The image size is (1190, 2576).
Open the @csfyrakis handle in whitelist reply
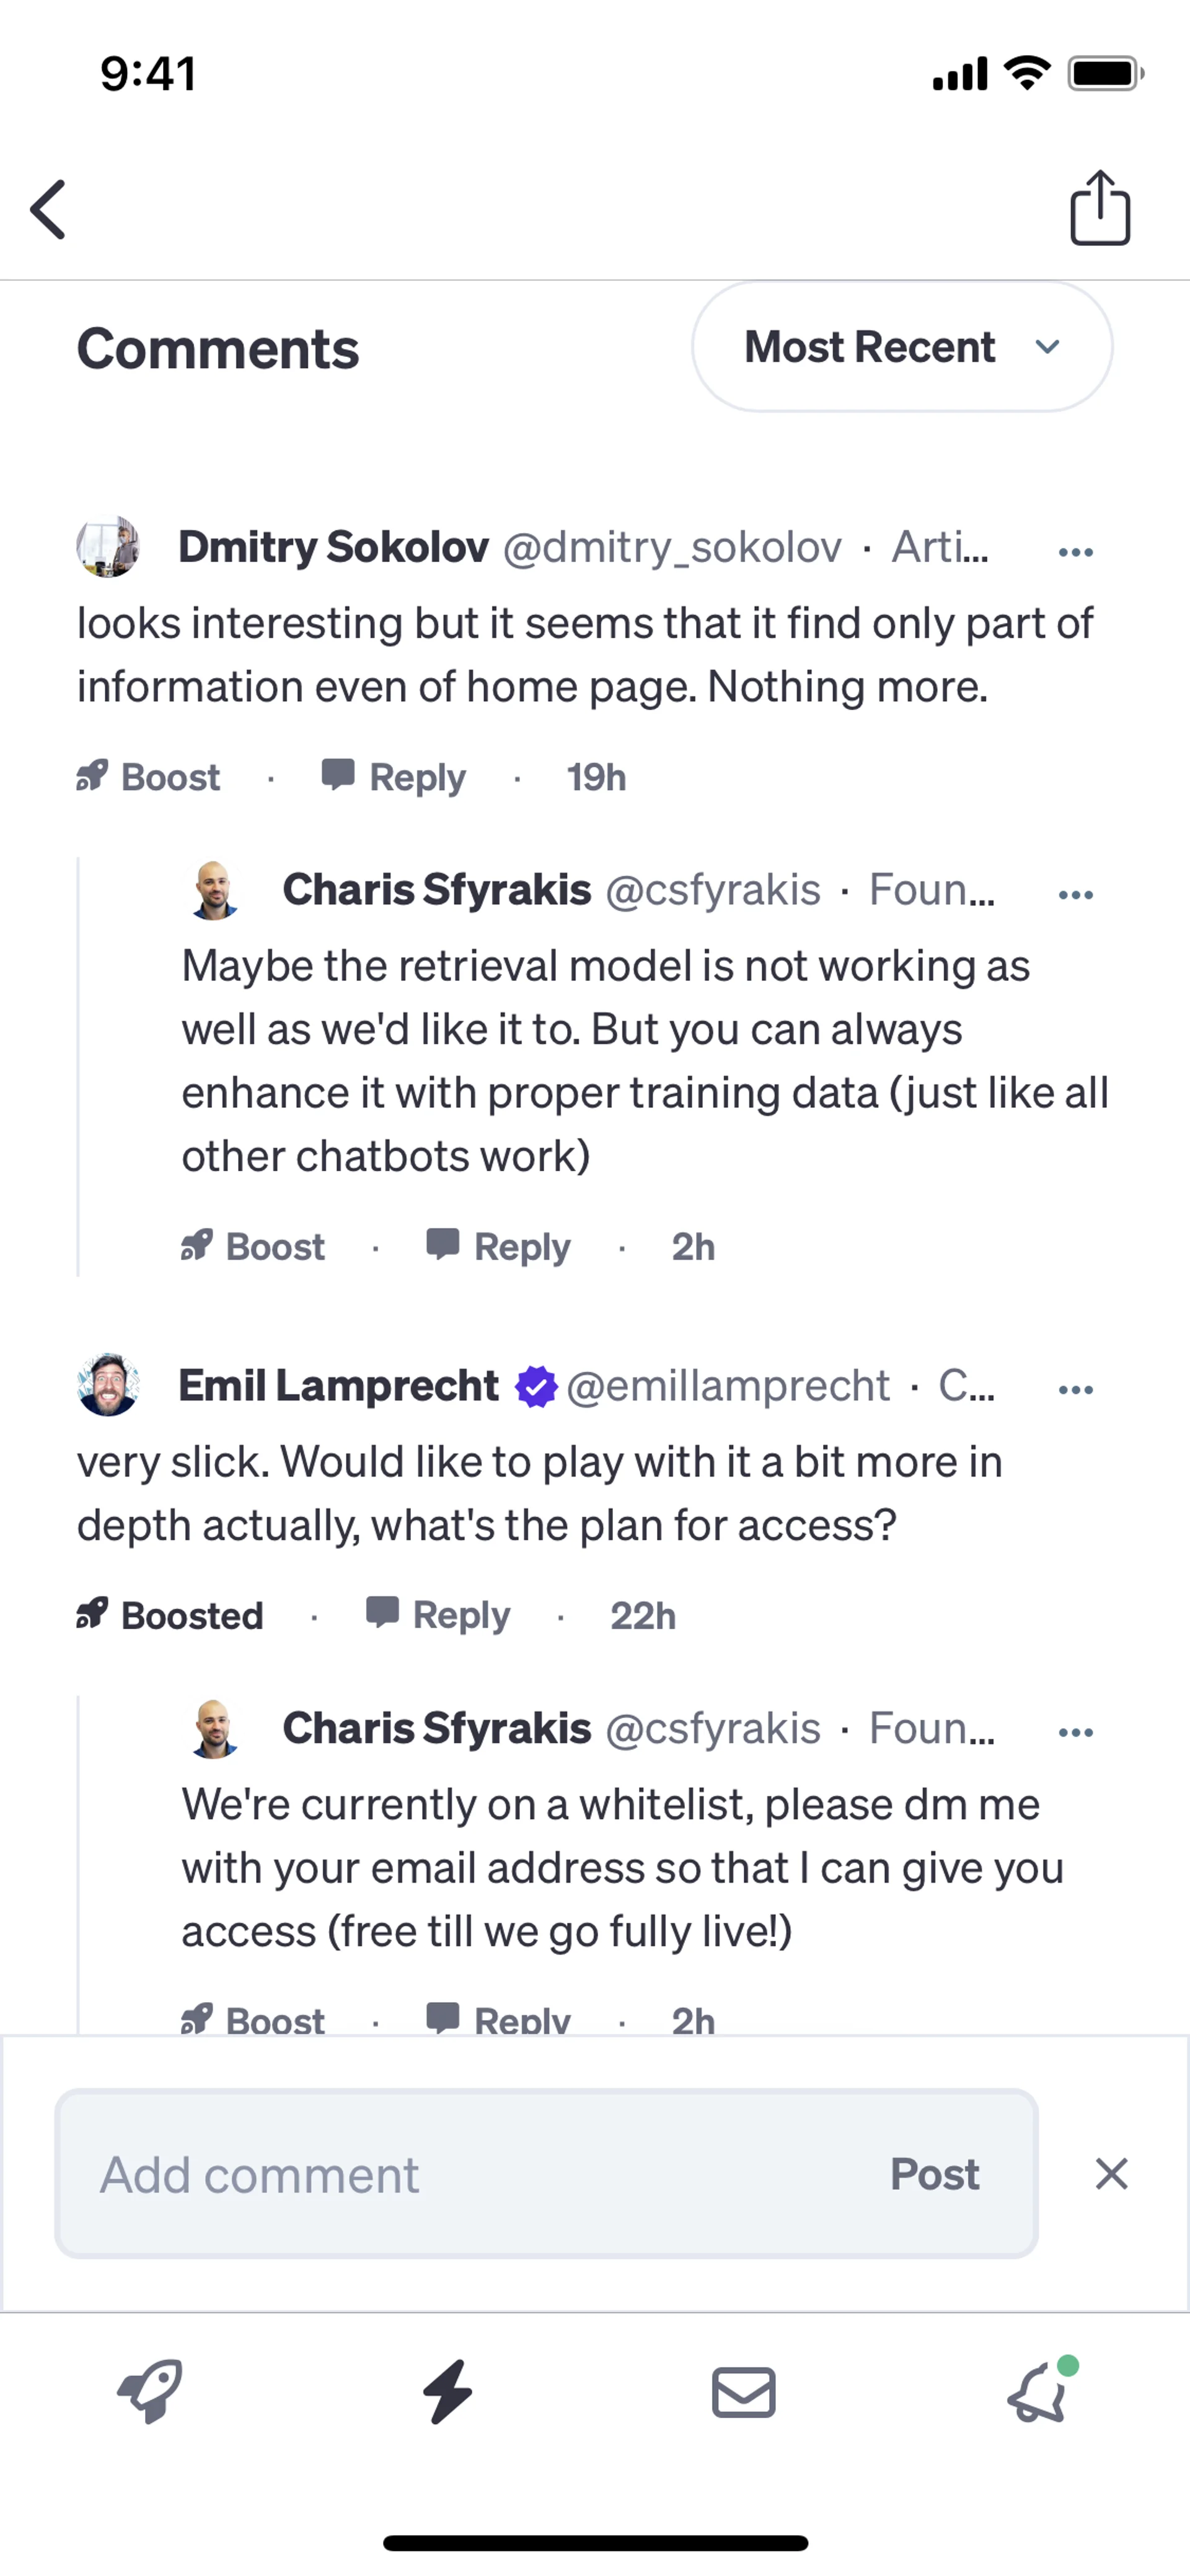(712, 1728)
